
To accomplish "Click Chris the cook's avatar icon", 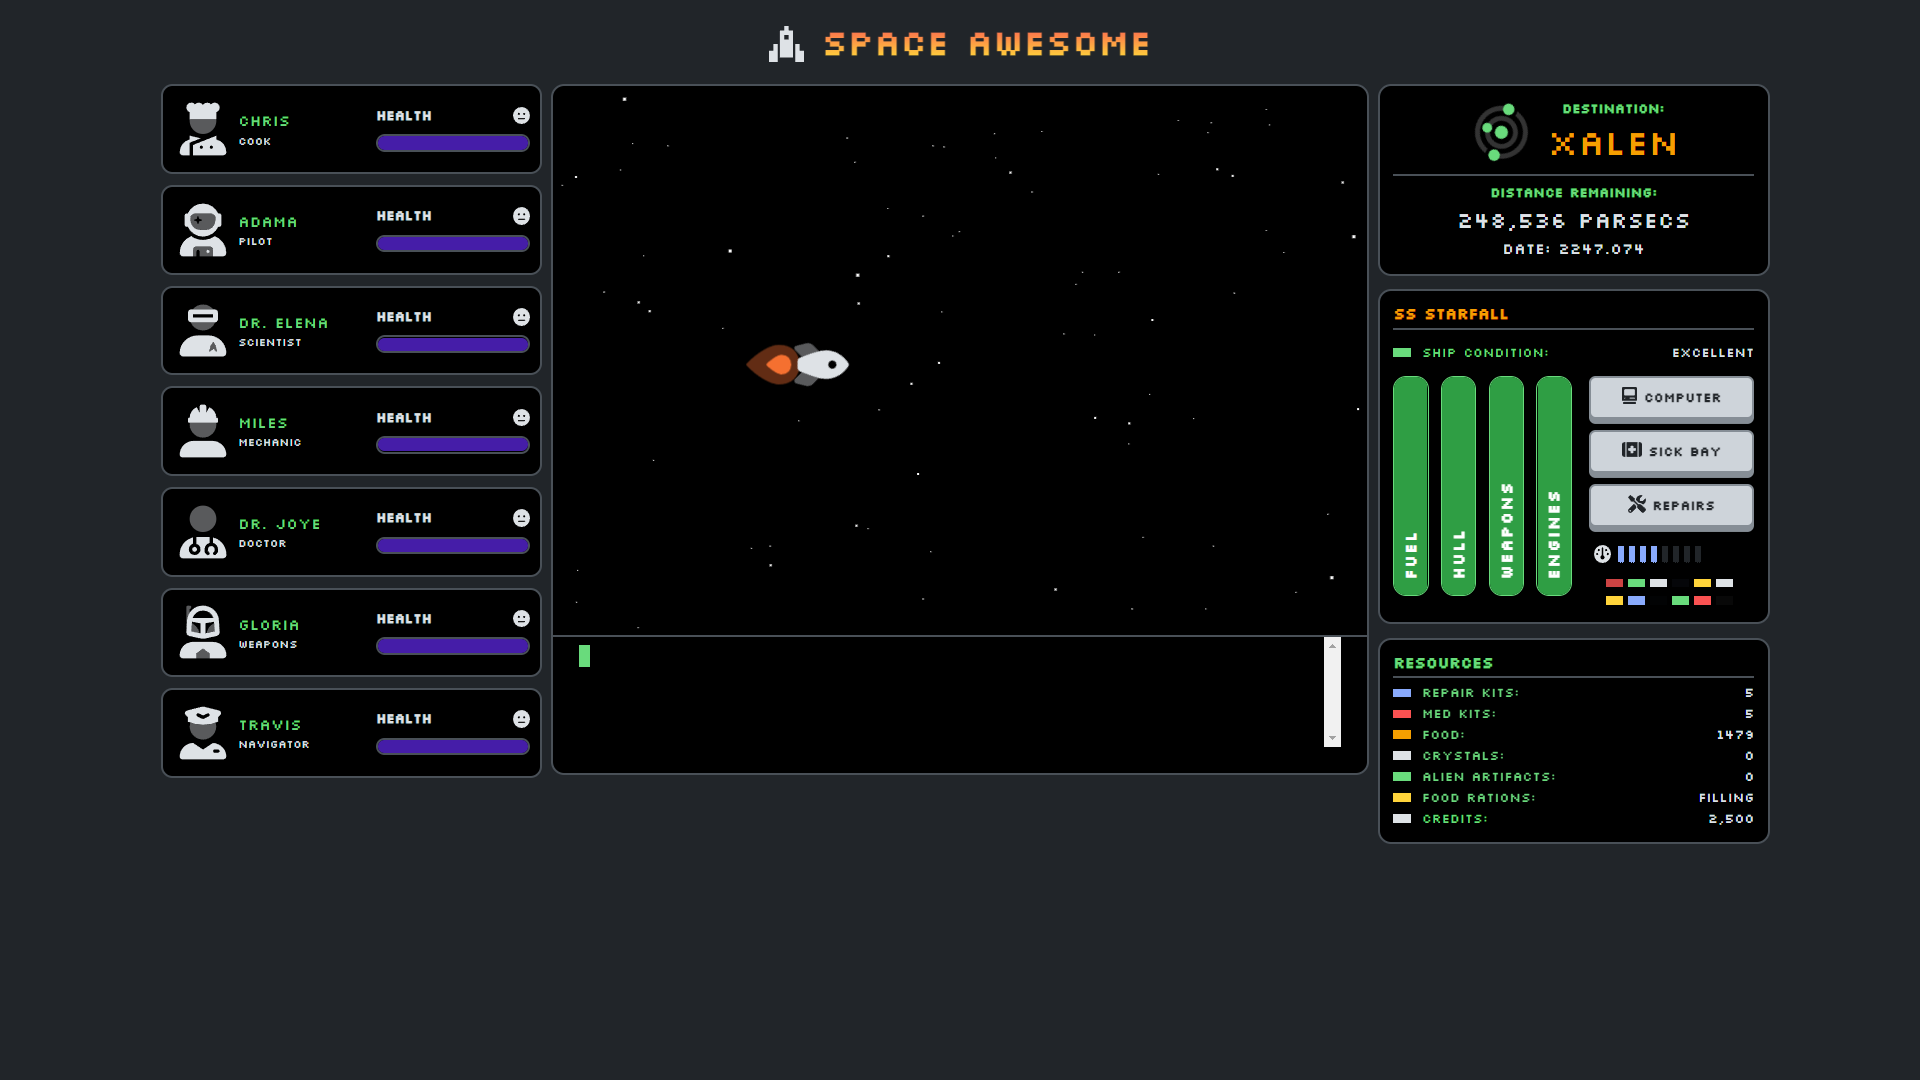I will coord(203,129).
